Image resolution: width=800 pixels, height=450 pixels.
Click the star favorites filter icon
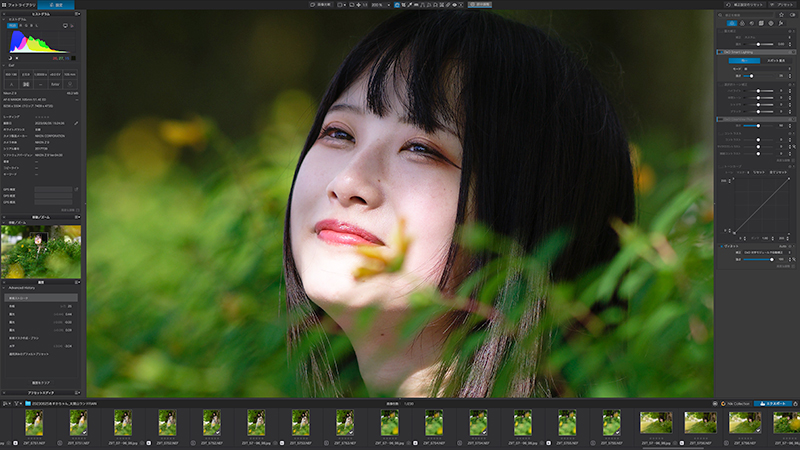tap(781, 15)
